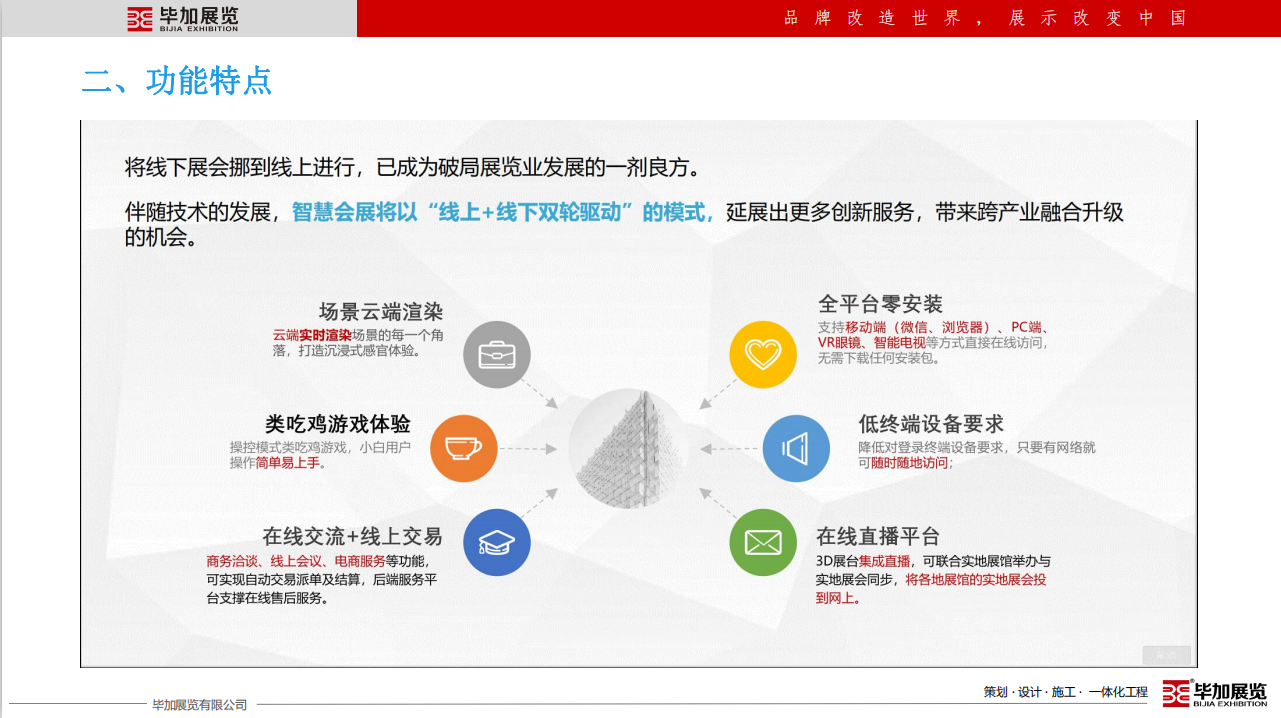Image resolution: width=1281 pixels, height=718 pixels.
Task: Click the central building image
Action: click(x=629, y=448)
